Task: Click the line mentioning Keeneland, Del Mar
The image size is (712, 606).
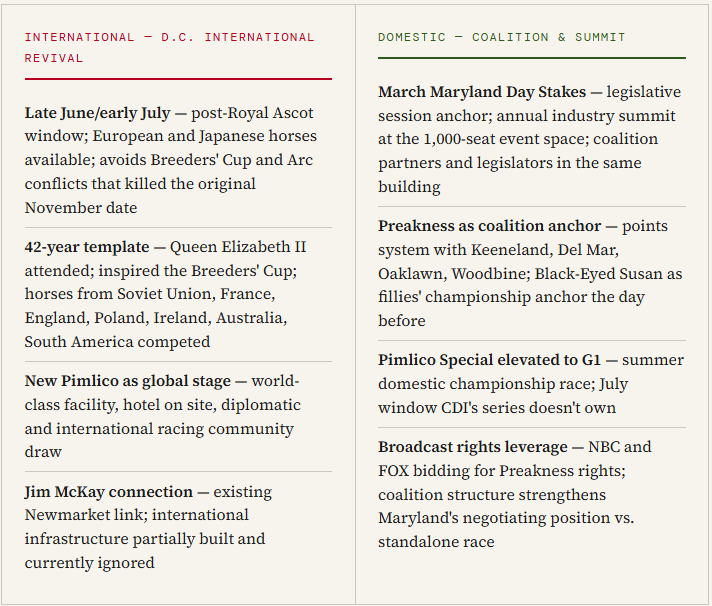Action: point(498,250)
